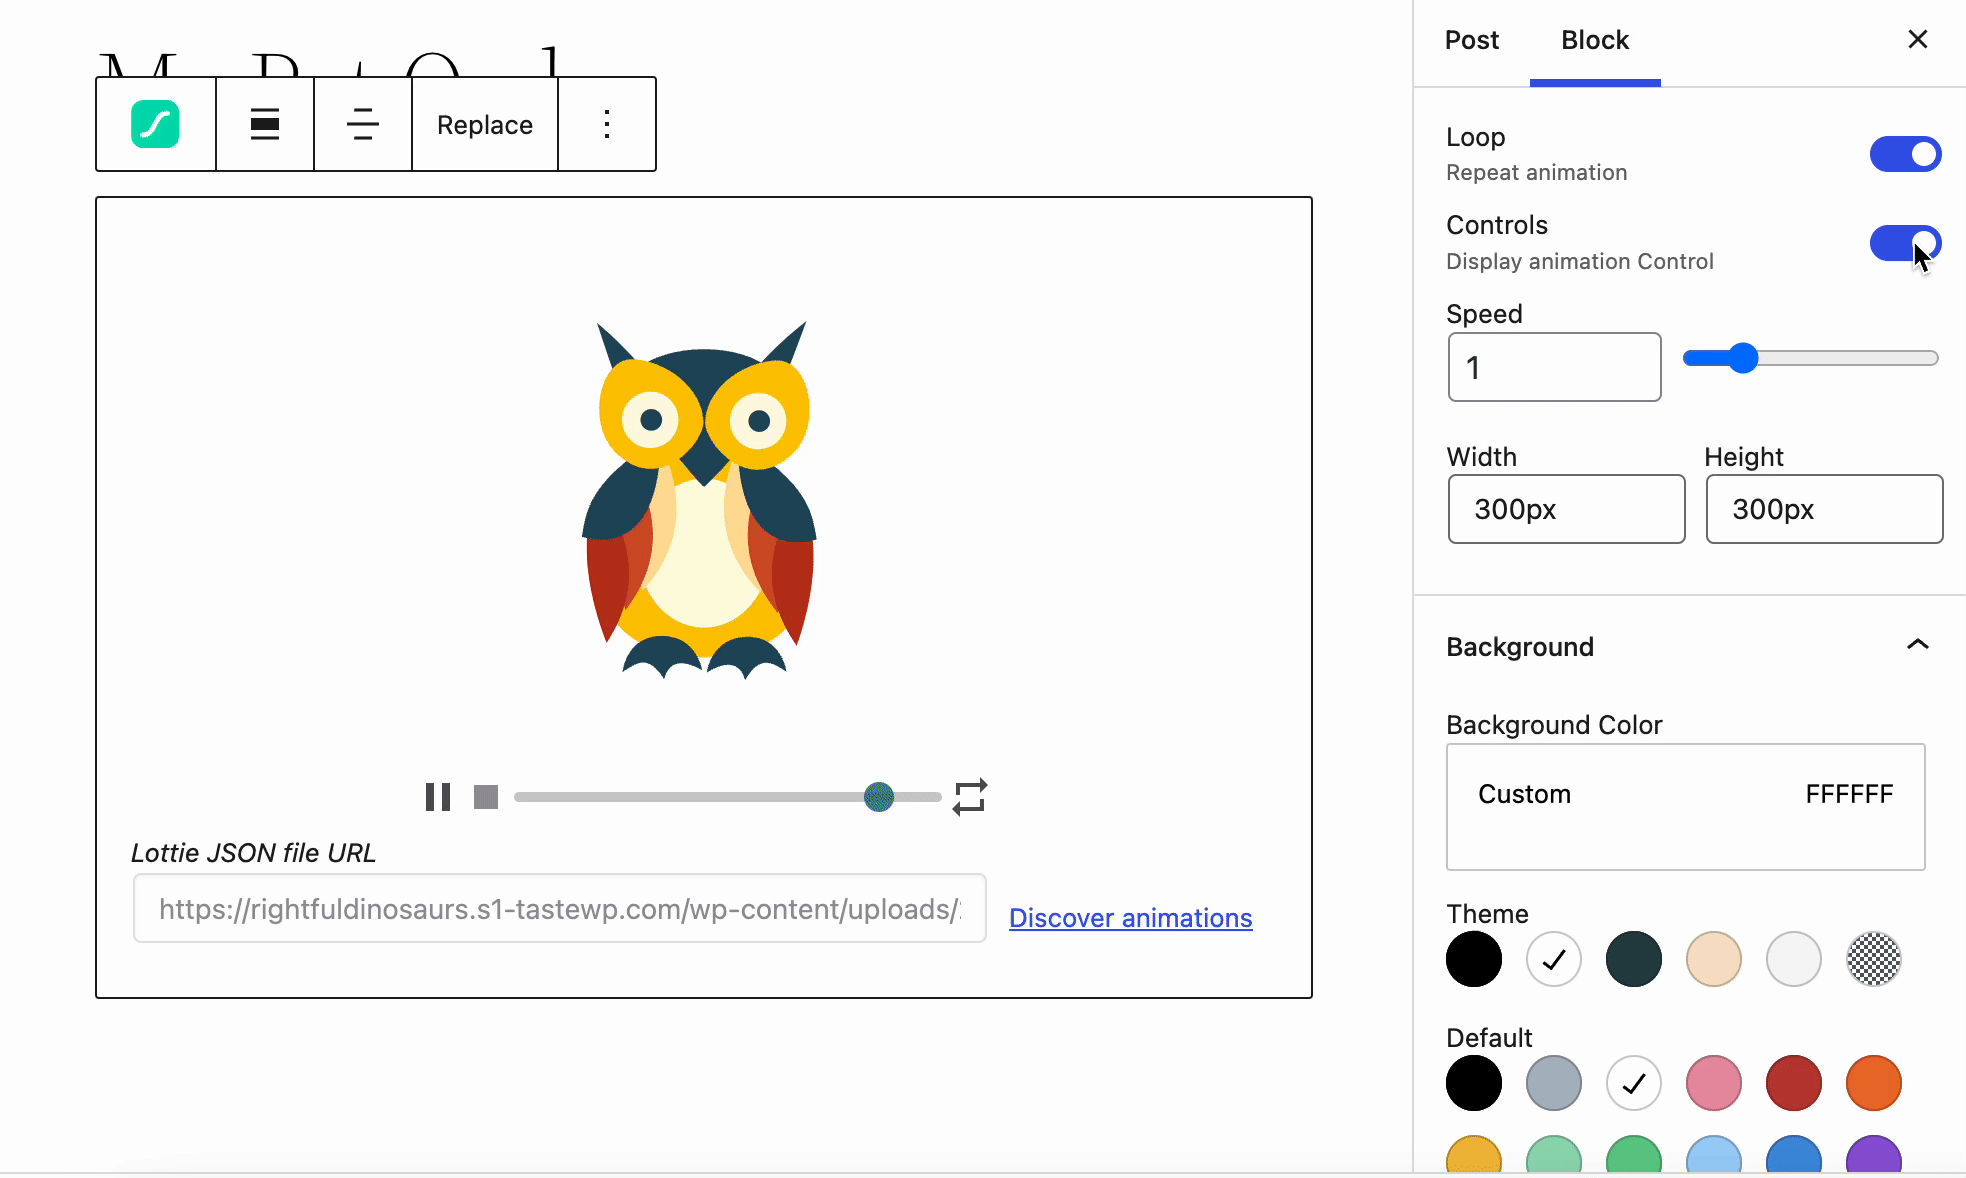Click the Lottie block type icon
This screenshot has height=1178, width=1966.
tap(155, 124)
